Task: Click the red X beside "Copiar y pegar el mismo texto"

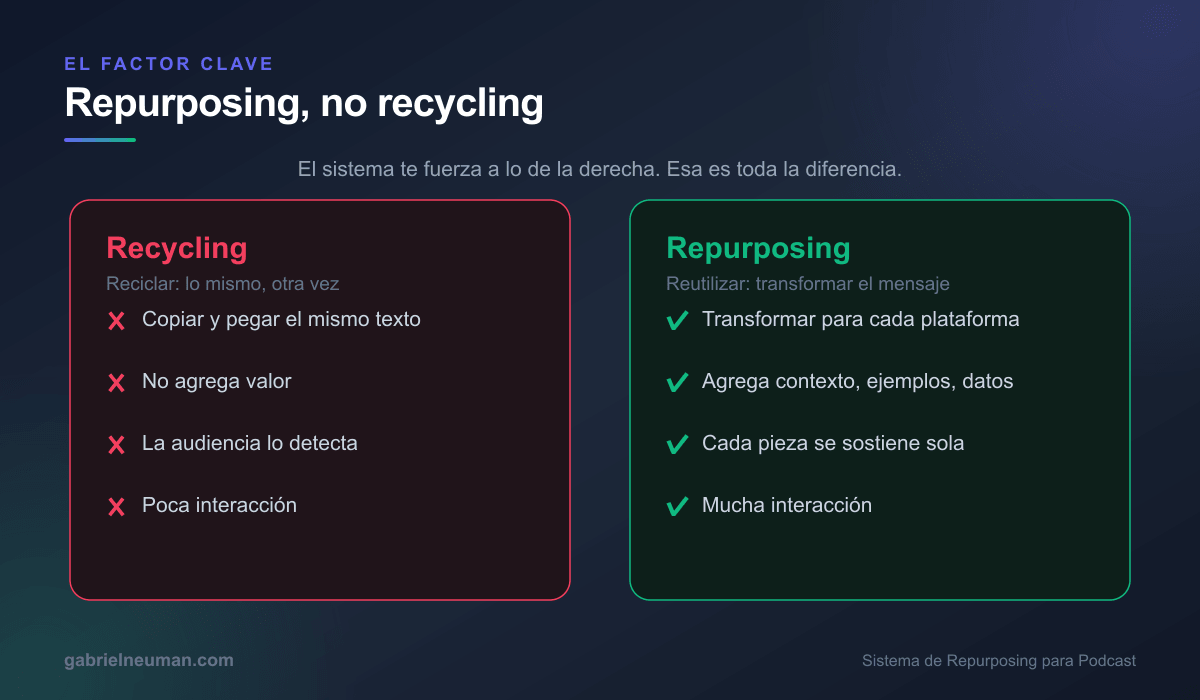Action: point(116,321)
